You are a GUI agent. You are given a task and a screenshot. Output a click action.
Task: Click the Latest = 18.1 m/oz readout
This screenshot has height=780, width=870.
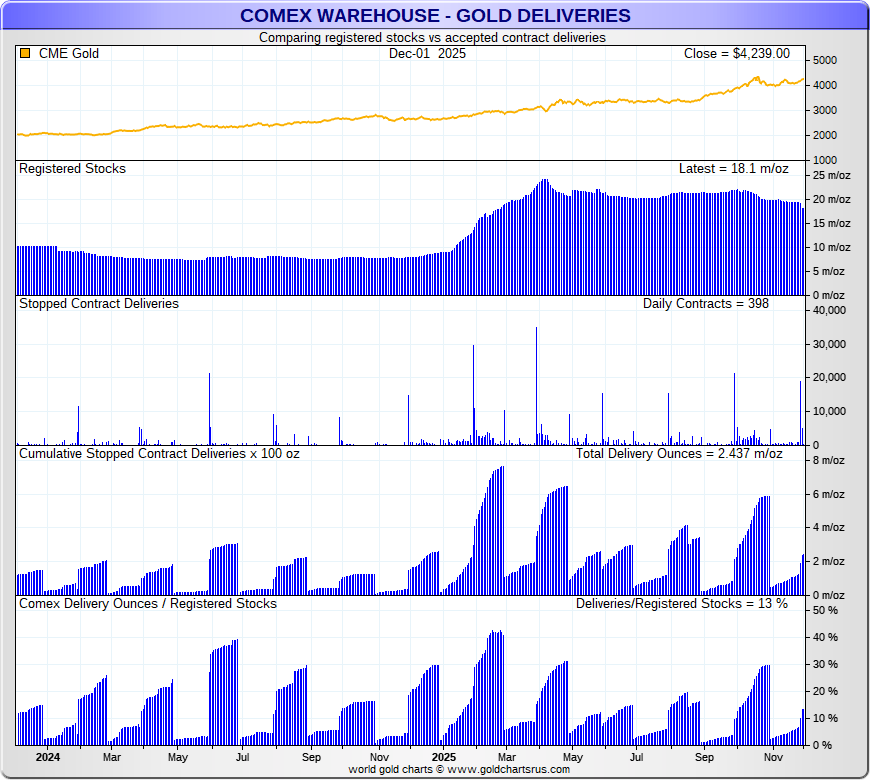734,169
